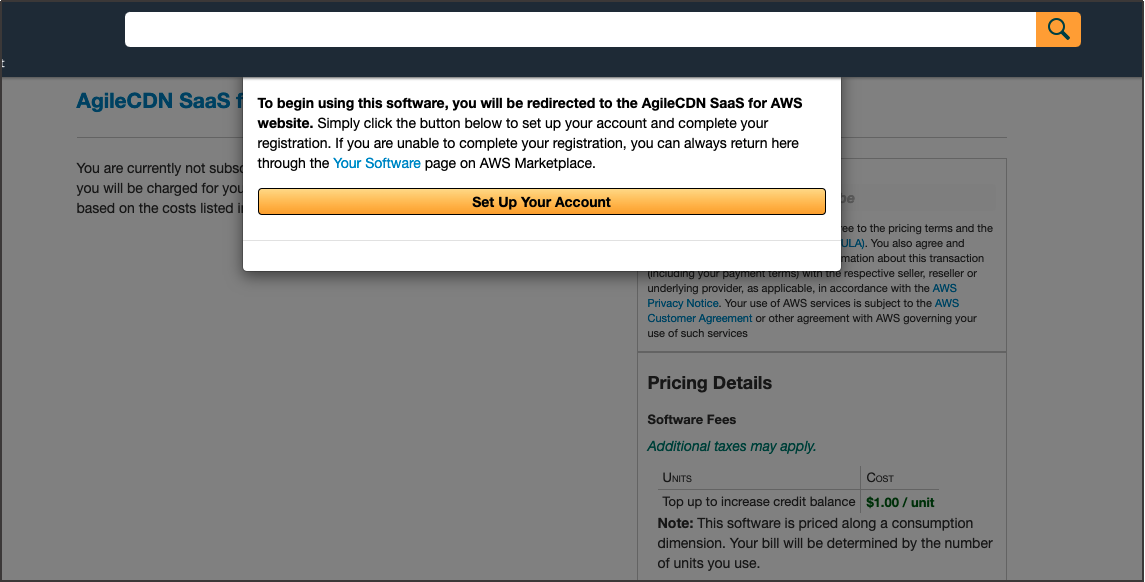Click the Pricing Details heading

[x=709, y=383]
